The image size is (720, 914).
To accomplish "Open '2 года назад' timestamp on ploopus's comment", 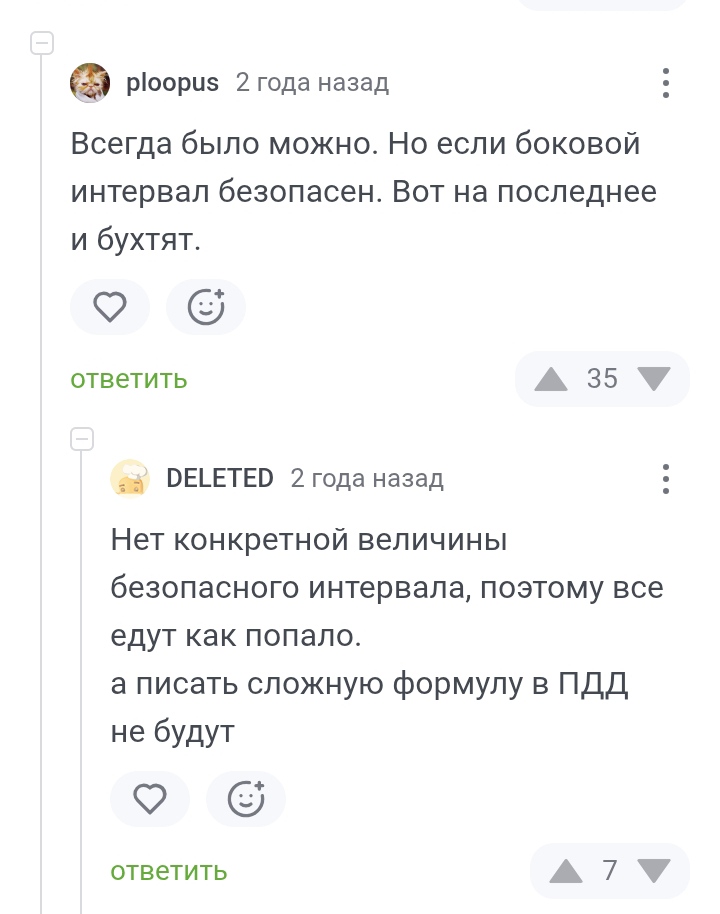I will point(312,83).
